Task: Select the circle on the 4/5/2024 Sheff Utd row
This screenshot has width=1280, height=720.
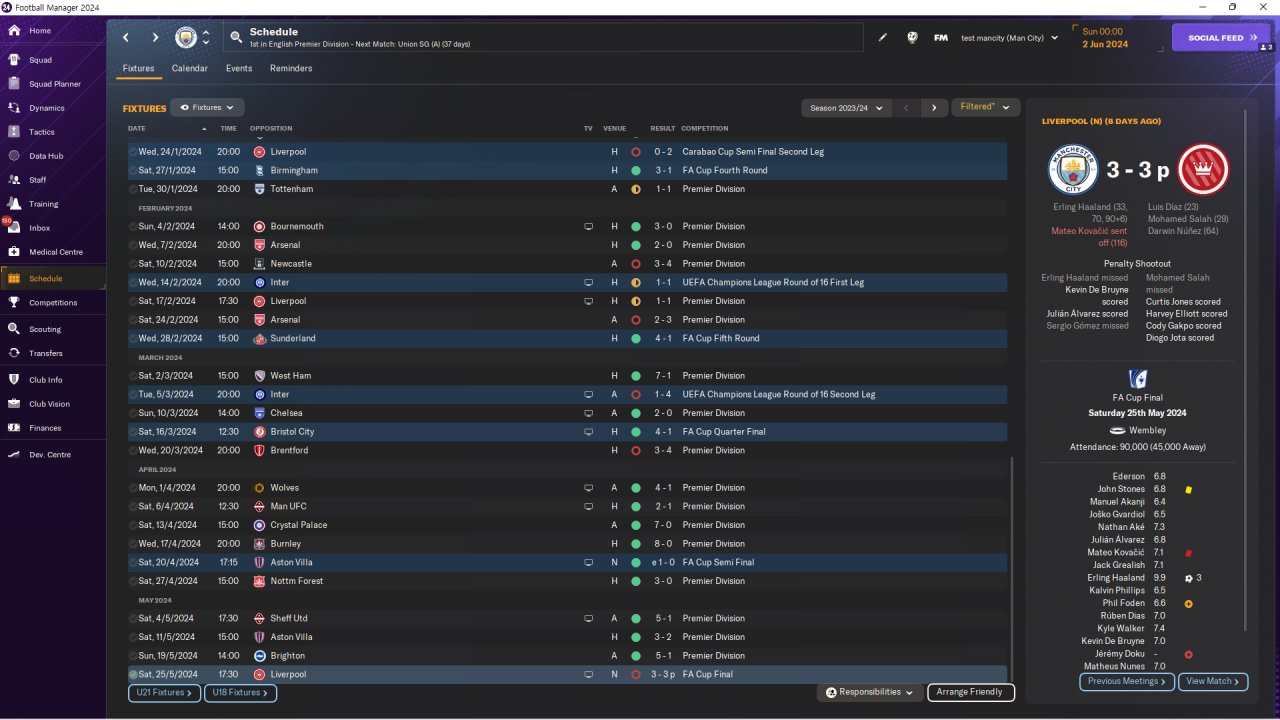Action: (133, 619)
